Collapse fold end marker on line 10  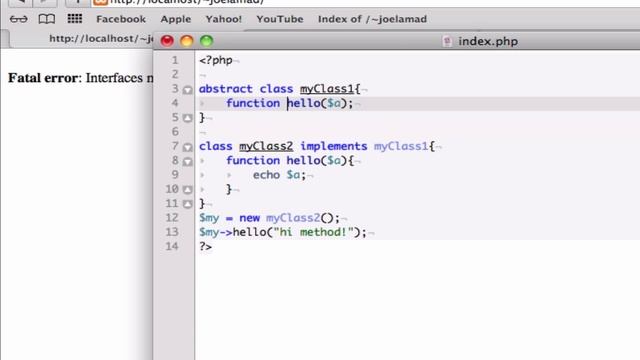tap(187, 190)
